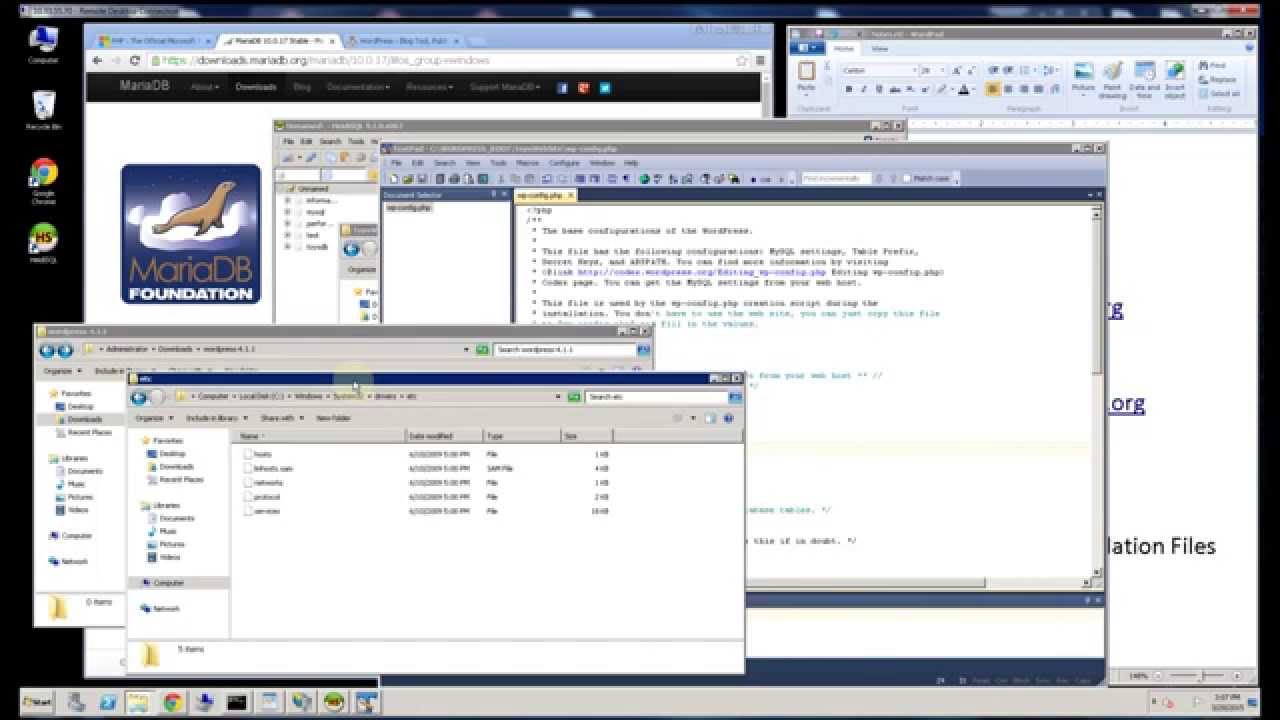Reload the MariaDB downloads page
Image resolution: width=1280 pixels, height=720 pixels.
pyautogui.click(x=135, y=60)
